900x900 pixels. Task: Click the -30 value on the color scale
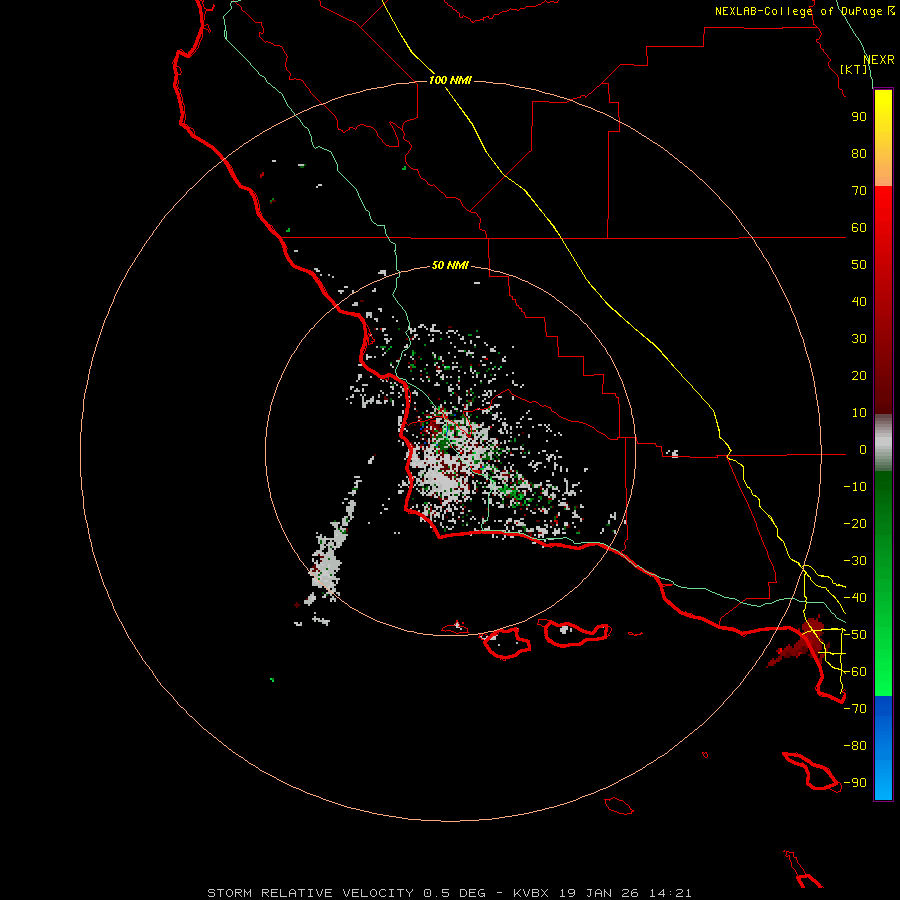855,561
